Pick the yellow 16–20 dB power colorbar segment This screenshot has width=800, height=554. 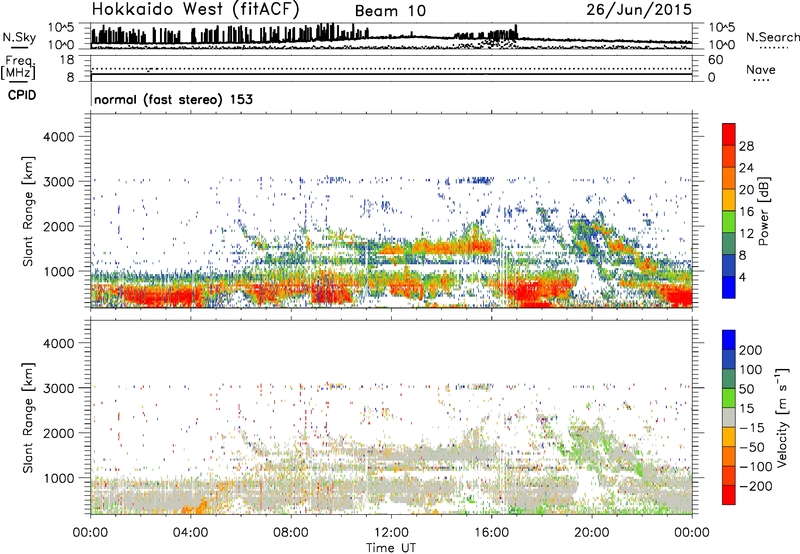coord(729,200)
